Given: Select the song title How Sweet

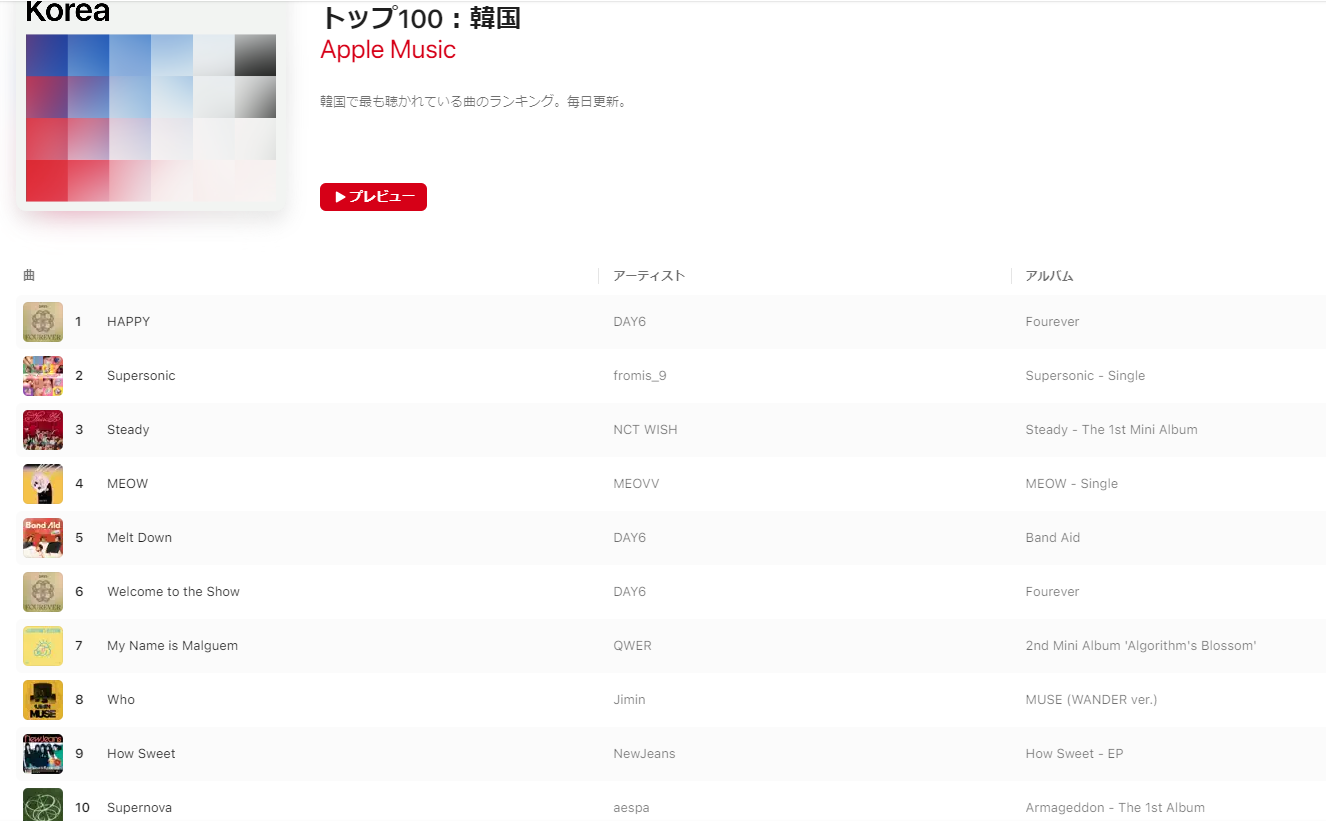Looking at the screenshot, I should point(141,754).
